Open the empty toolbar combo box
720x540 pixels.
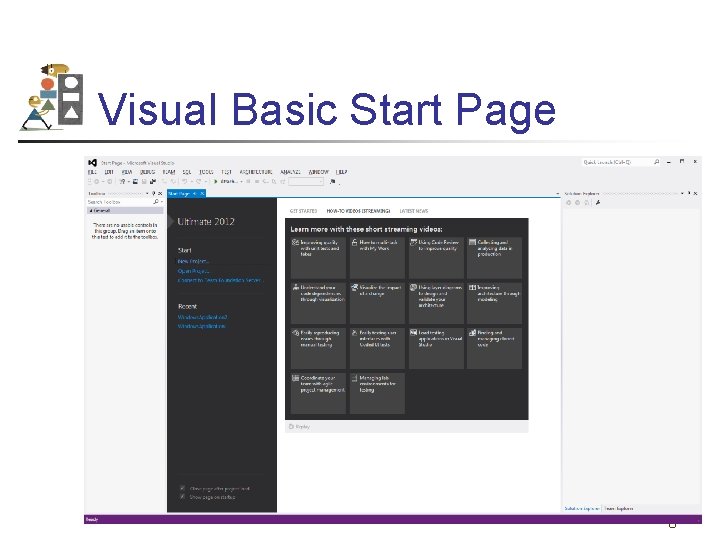tap(306, 182)
